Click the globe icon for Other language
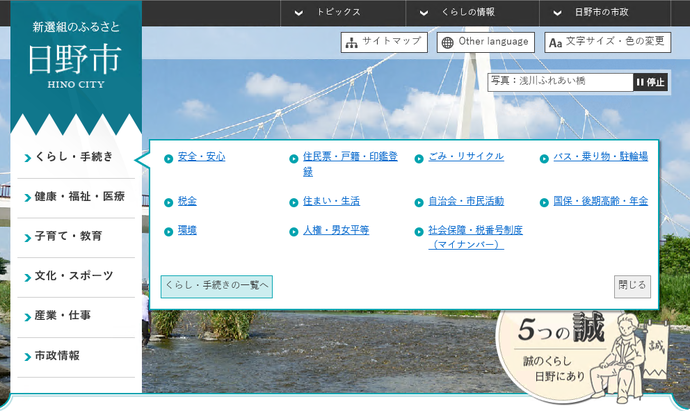 [x=447, y=42]
